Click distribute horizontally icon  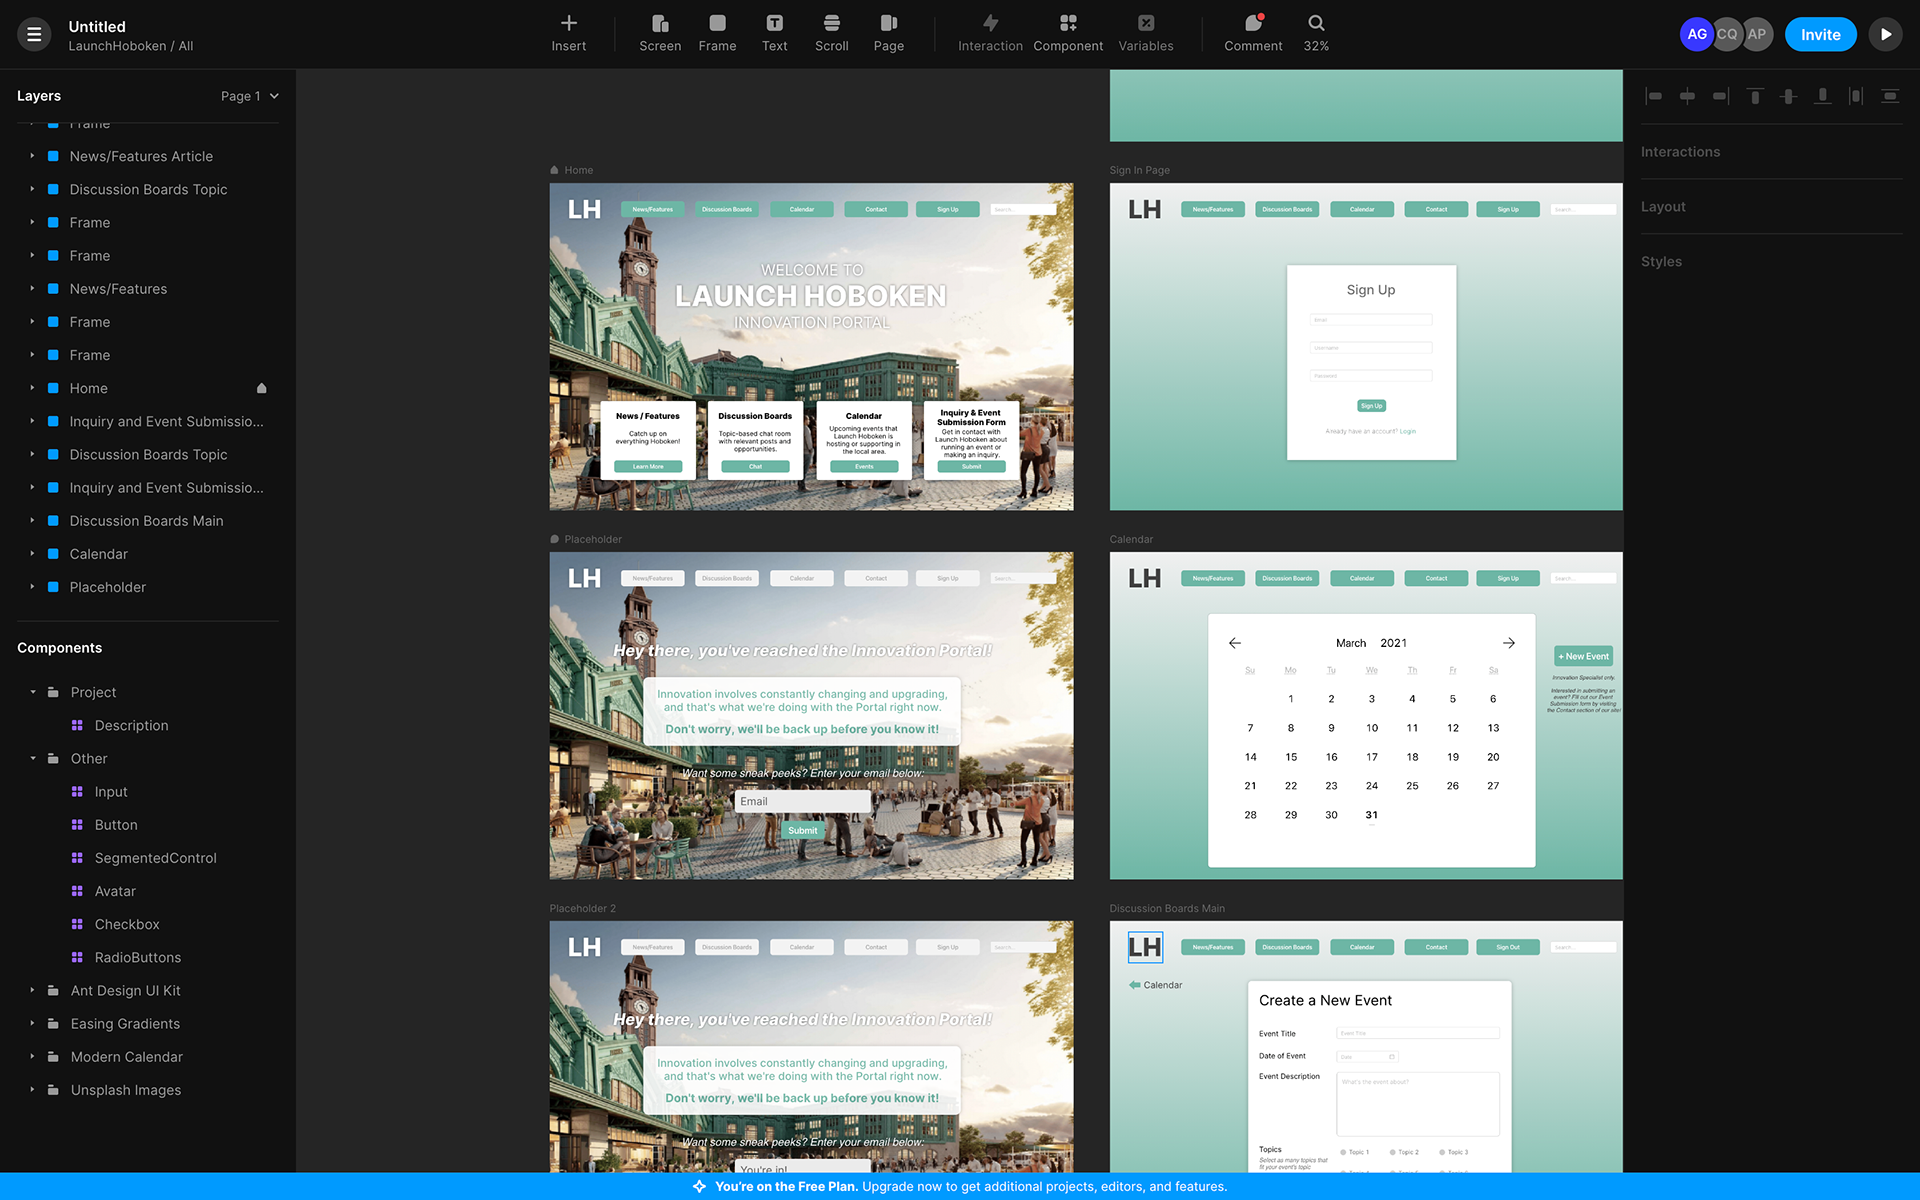click(x=1856, y=96)
